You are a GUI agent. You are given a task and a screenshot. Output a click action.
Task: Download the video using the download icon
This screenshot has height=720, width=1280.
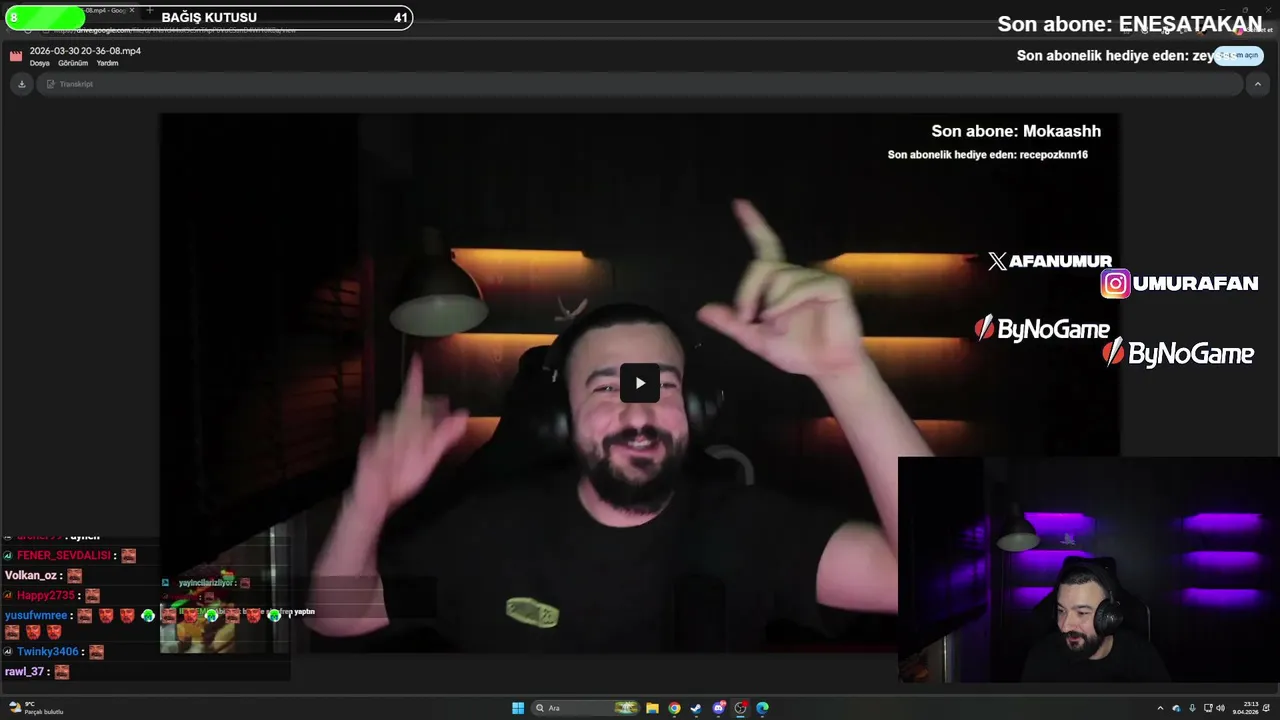tap(21, 84)
